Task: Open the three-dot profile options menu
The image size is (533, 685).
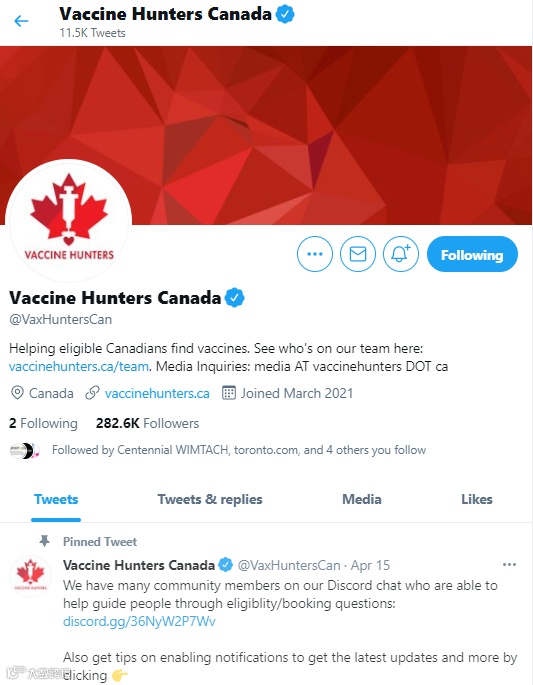Action: tap(315, 254)
